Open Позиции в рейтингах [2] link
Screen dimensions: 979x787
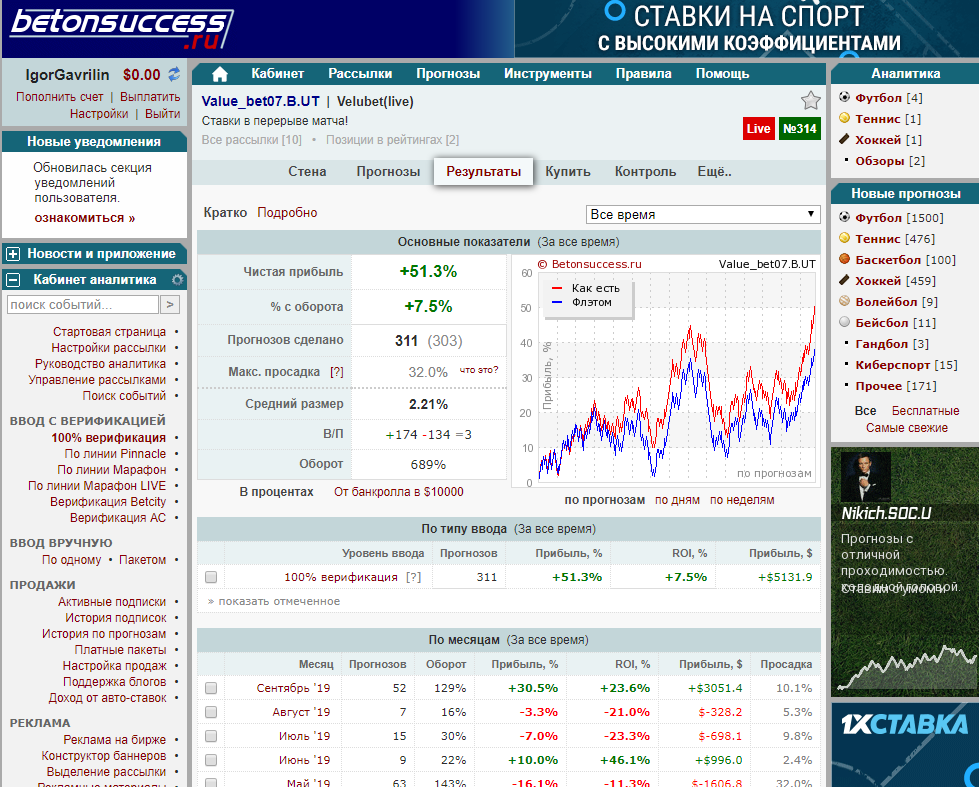click(x=392, y=140)
